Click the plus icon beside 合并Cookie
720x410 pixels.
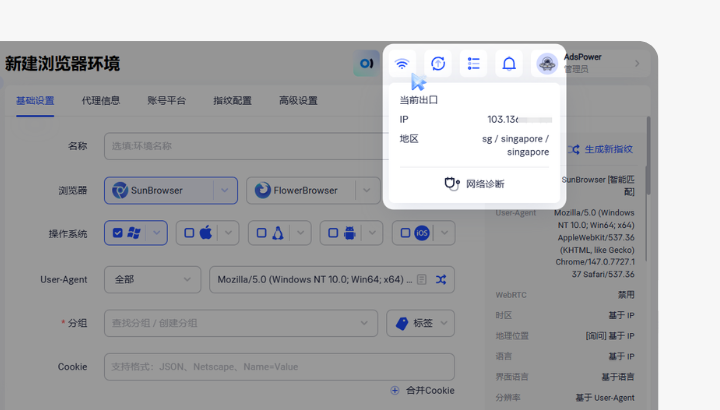click(x=395, y=390)
